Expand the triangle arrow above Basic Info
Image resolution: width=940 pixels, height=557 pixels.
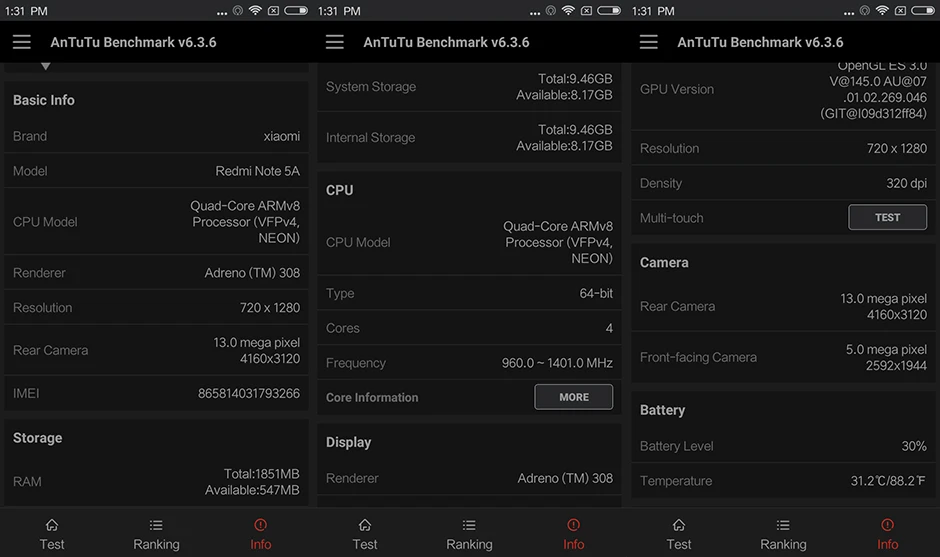pyautogui.click(x=46, y=66)
